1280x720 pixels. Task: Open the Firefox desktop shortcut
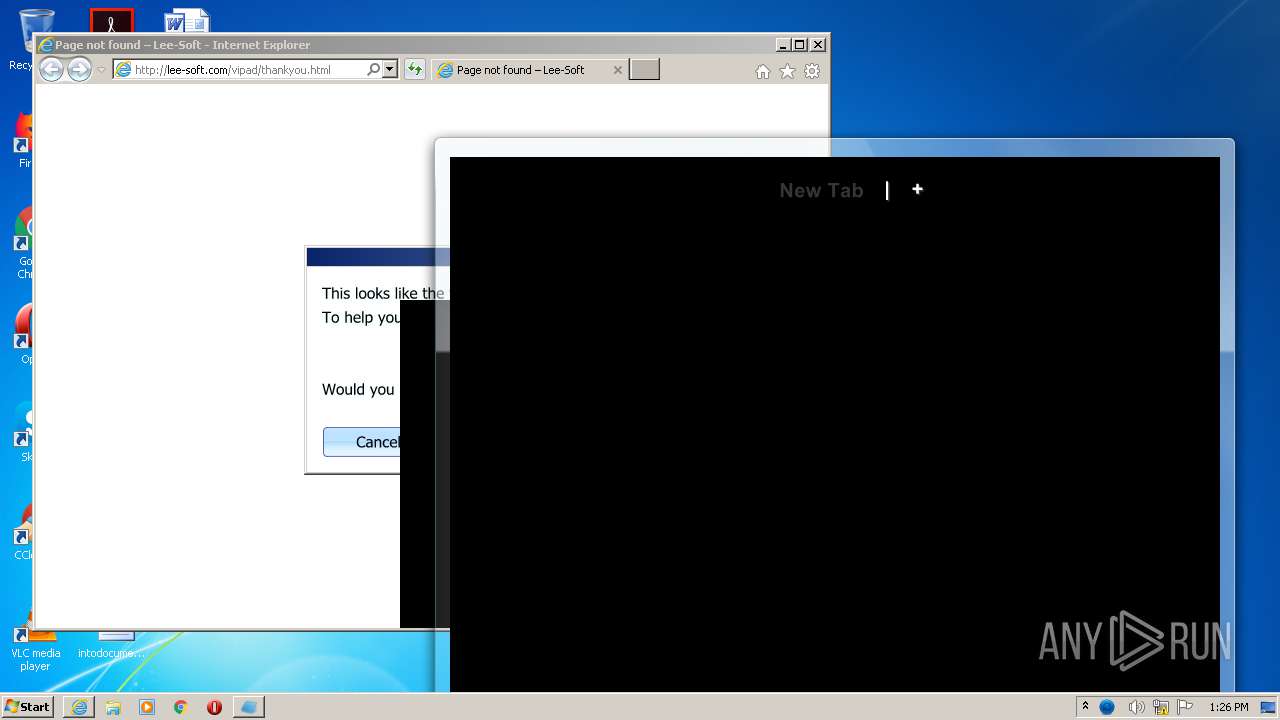[x=24, y=140]
